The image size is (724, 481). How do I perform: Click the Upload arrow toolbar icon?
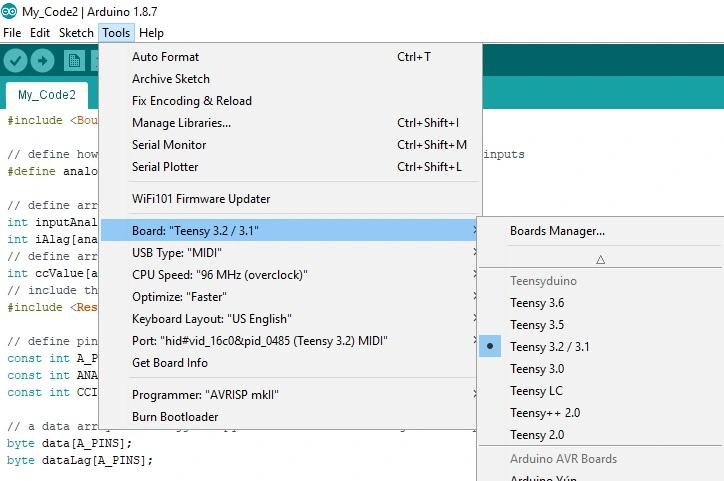(x=43, y=61)
